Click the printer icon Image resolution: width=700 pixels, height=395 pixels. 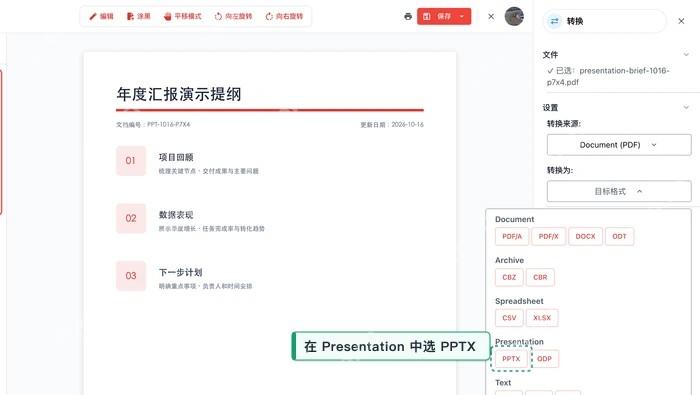[x=408, y=17]
